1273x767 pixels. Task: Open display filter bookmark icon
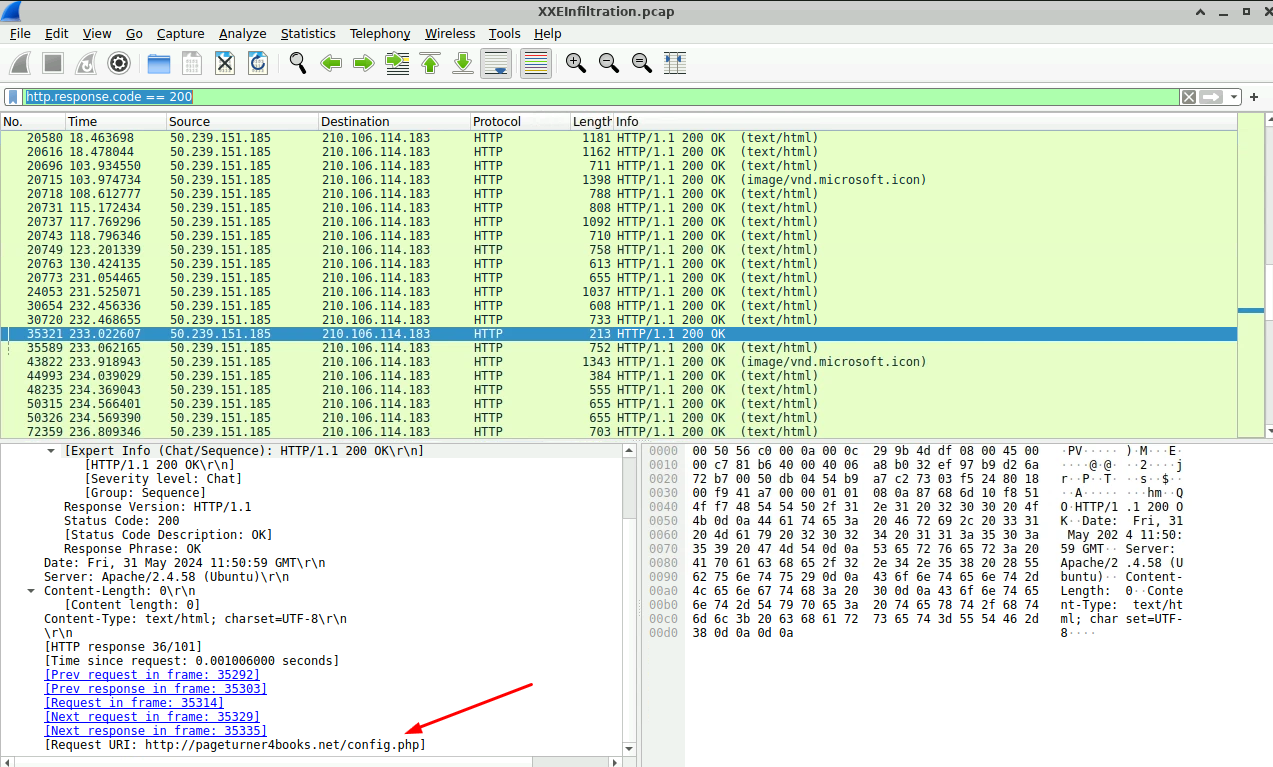(13, 97)
